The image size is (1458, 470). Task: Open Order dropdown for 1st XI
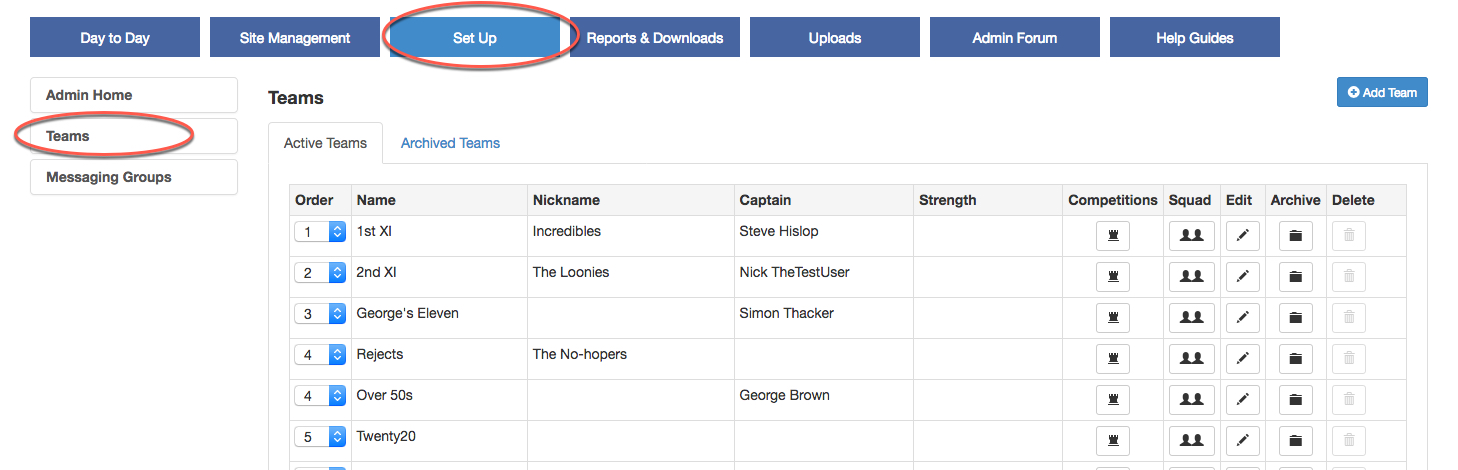(x=320, y=232)
